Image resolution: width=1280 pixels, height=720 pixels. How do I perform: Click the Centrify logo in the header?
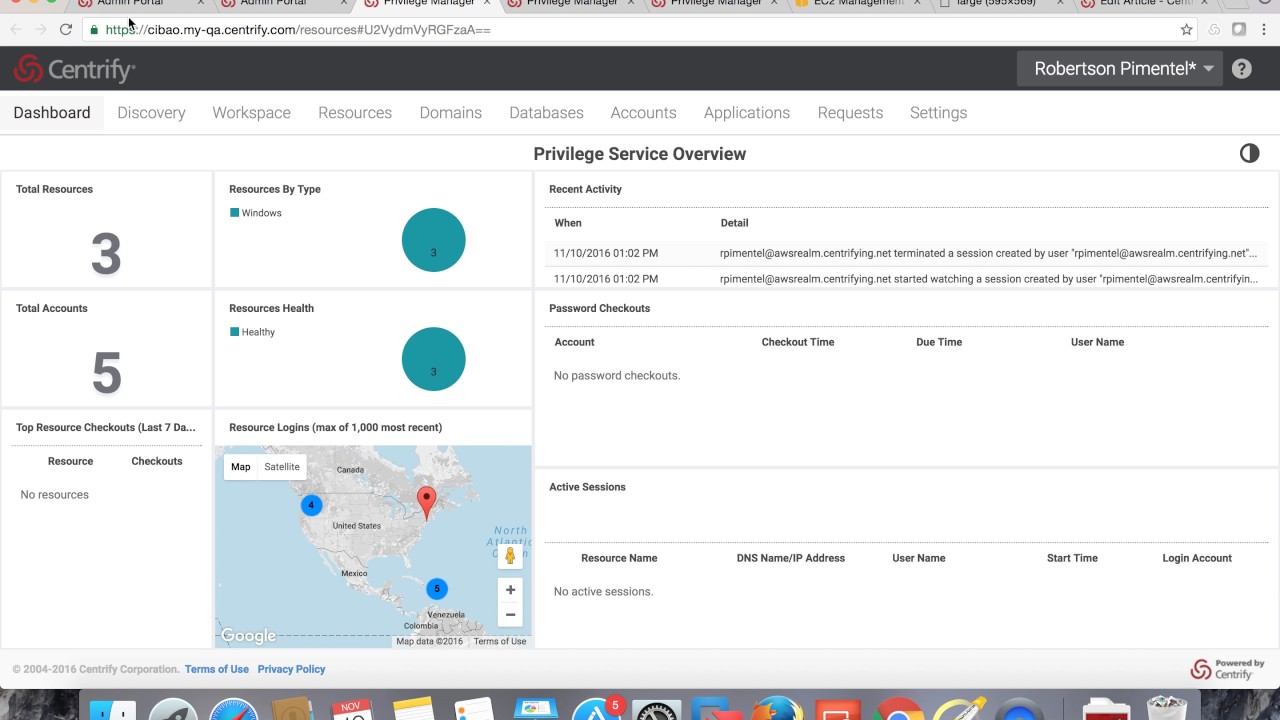point(74,69)
